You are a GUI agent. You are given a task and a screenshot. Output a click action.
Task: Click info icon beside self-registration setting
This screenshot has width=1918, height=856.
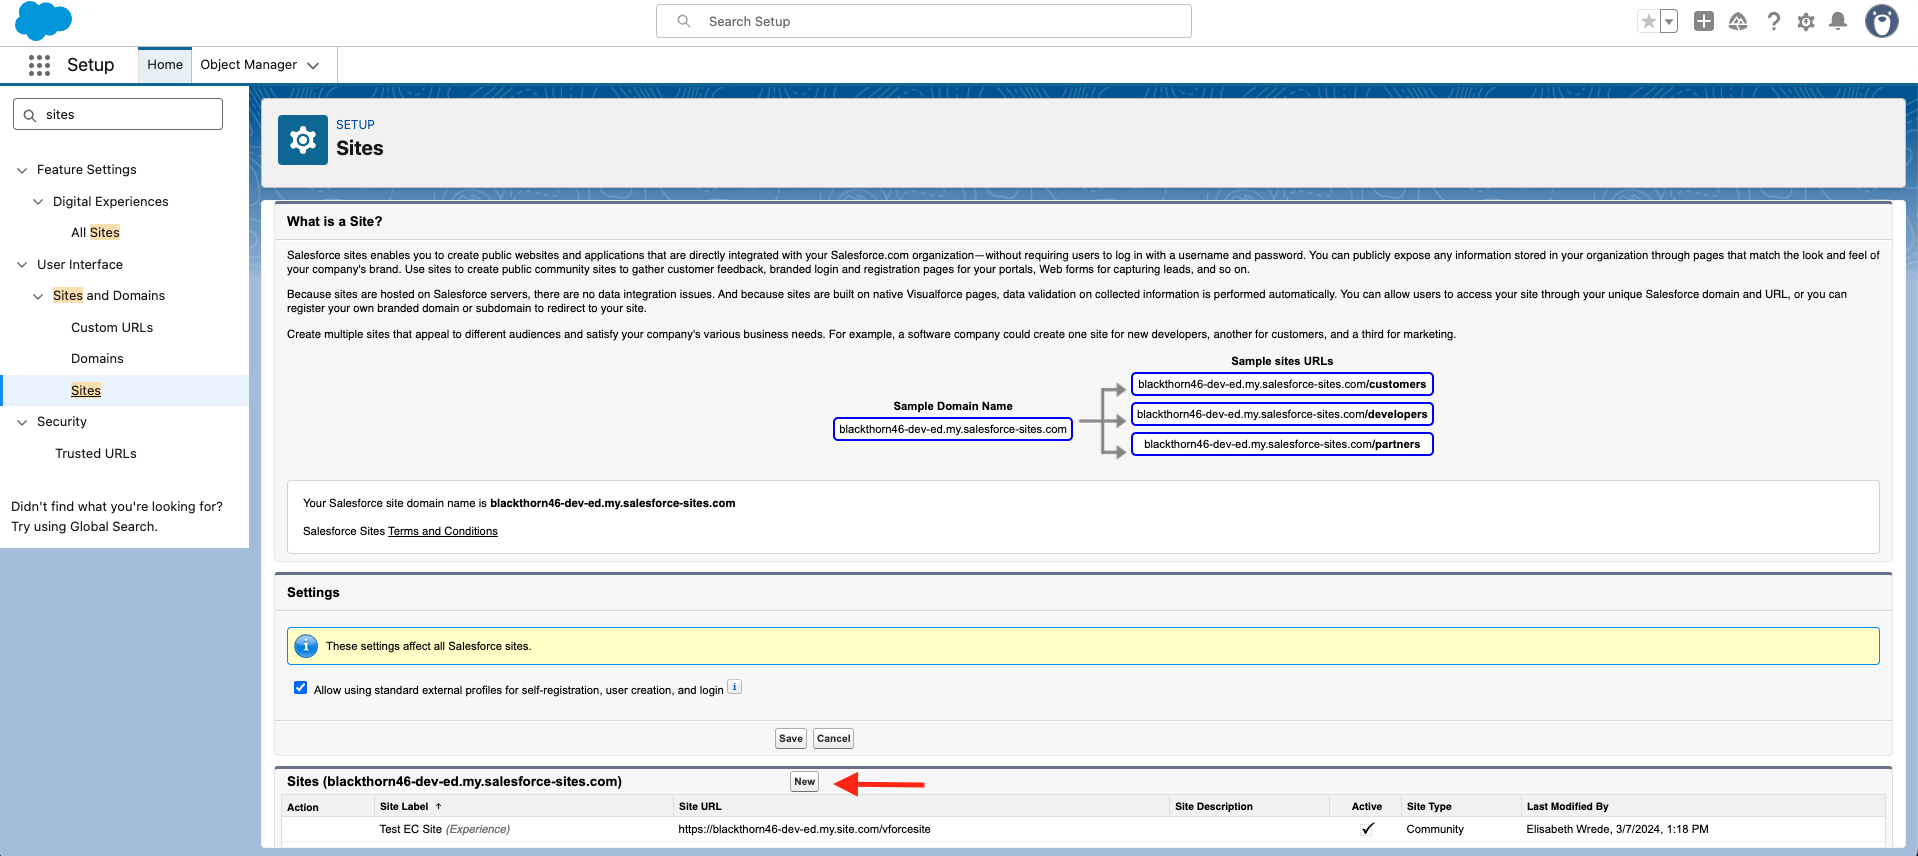[734, 687]
